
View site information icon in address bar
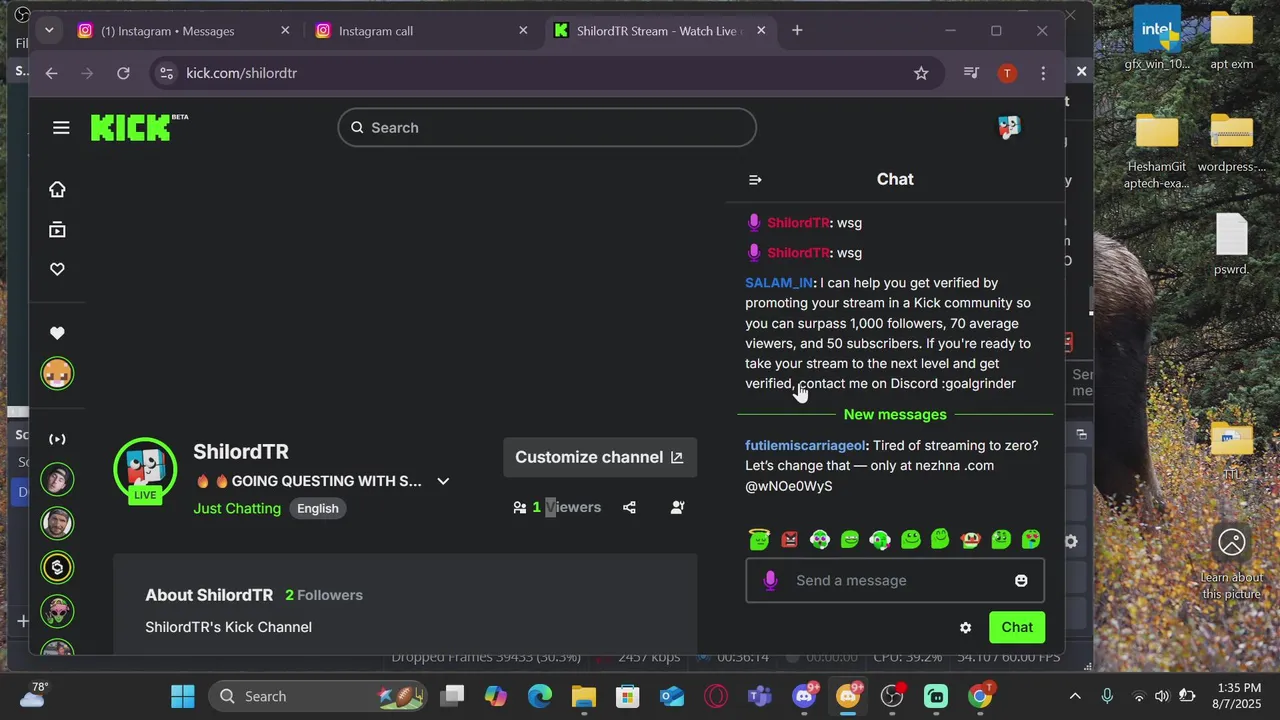click(x=167, y=73)
